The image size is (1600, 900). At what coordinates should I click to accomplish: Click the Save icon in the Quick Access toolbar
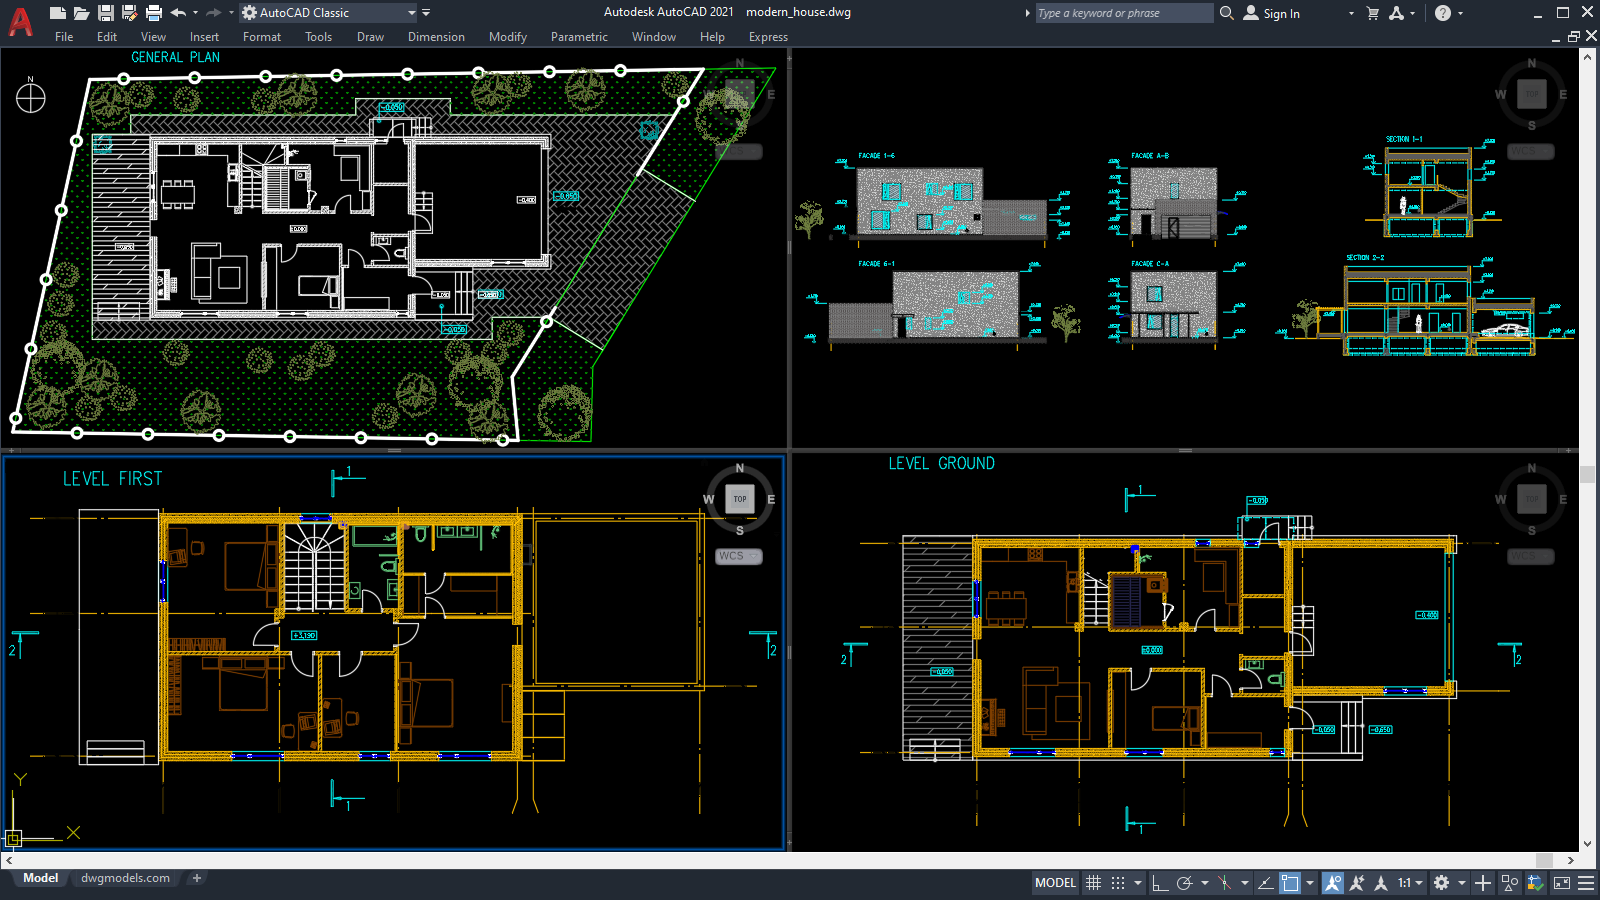pos(104,12)
